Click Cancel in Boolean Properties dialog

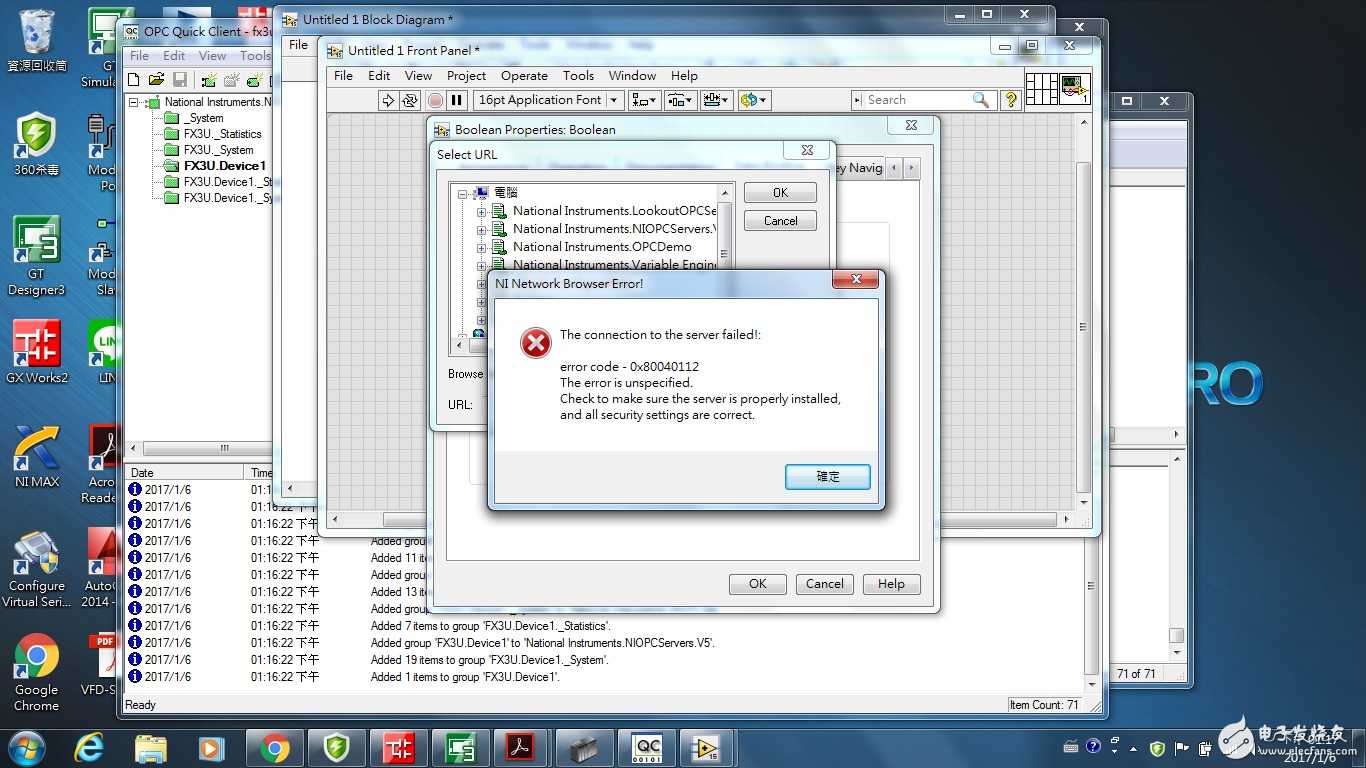825,584
